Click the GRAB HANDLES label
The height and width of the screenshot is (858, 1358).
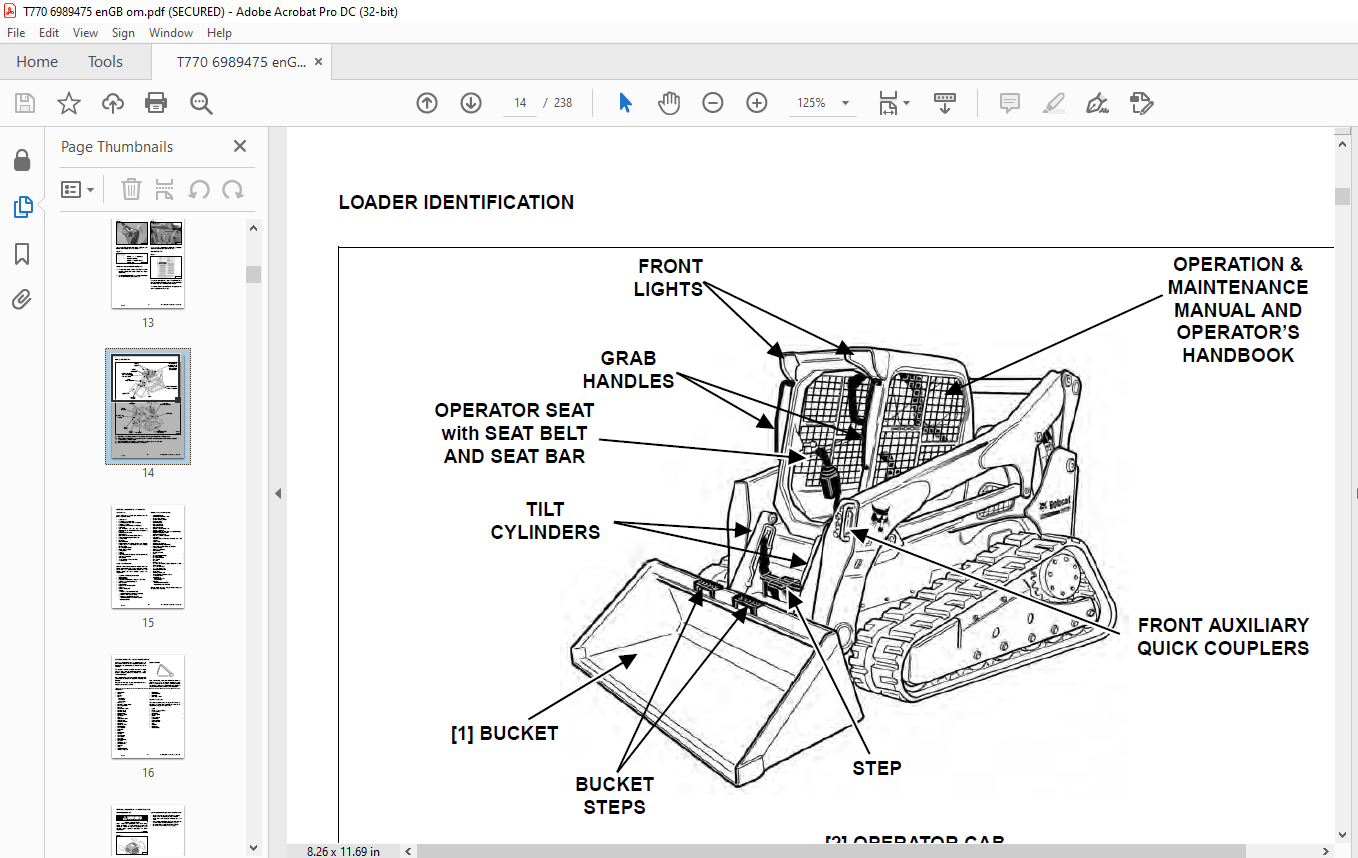click(628, 369)
